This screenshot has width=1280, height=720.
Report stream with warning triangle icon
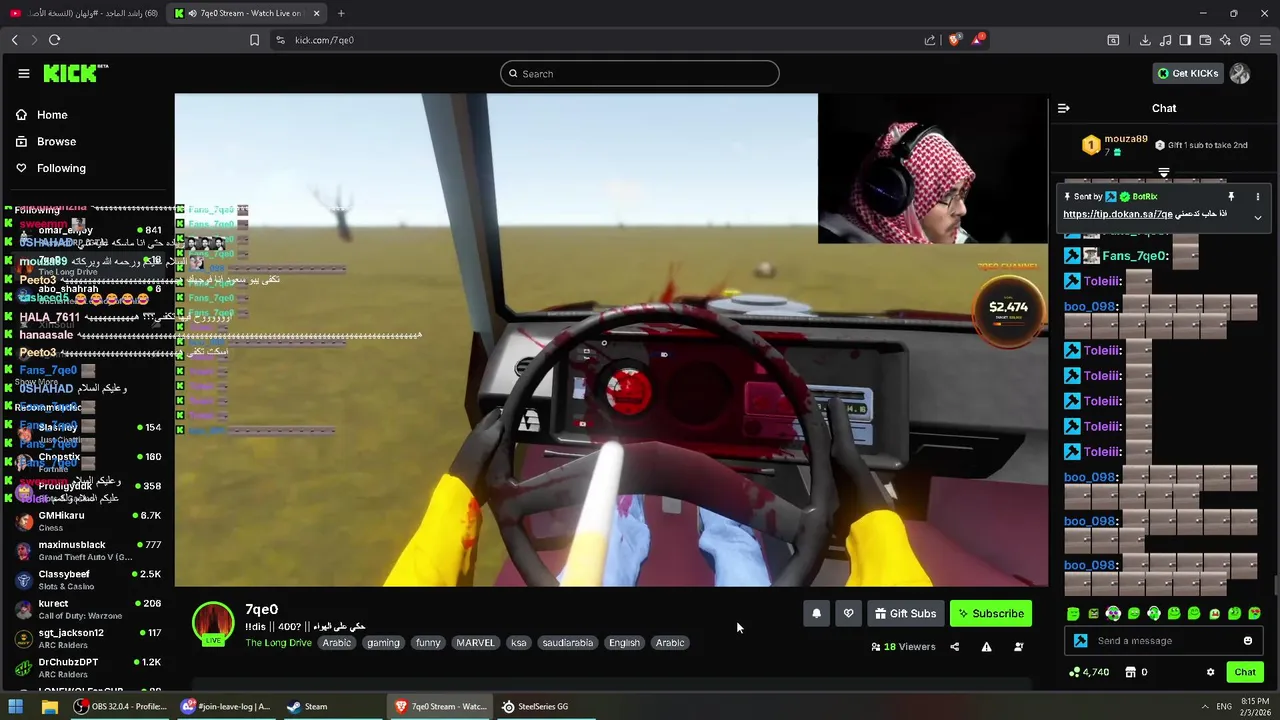tap(986, 647)
